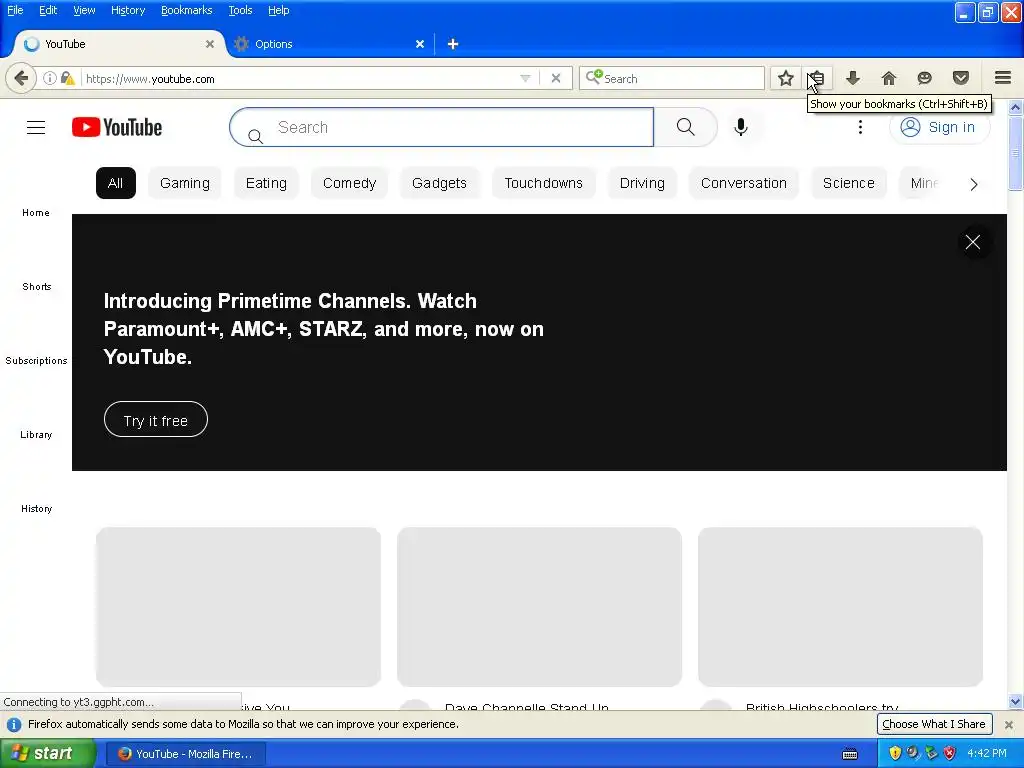
Task: Click the YouTube logo
Action: pos(117,127)
